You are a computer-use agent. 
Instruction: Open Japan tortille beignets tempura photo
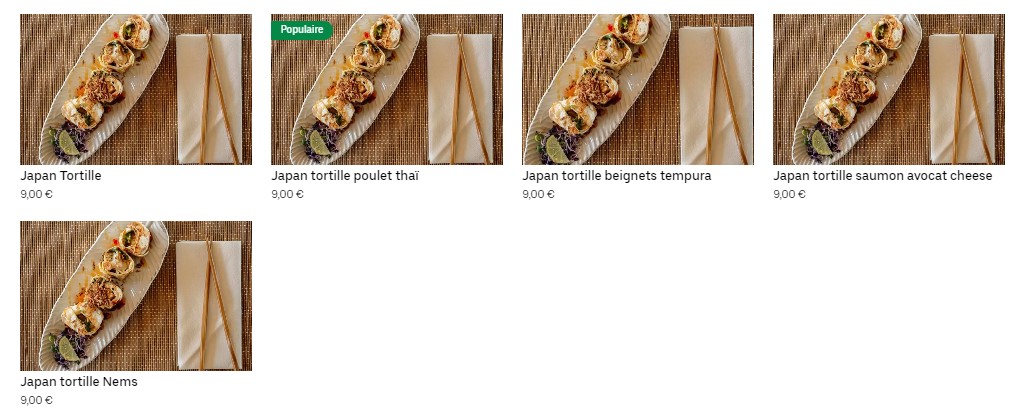pos(638,90)
